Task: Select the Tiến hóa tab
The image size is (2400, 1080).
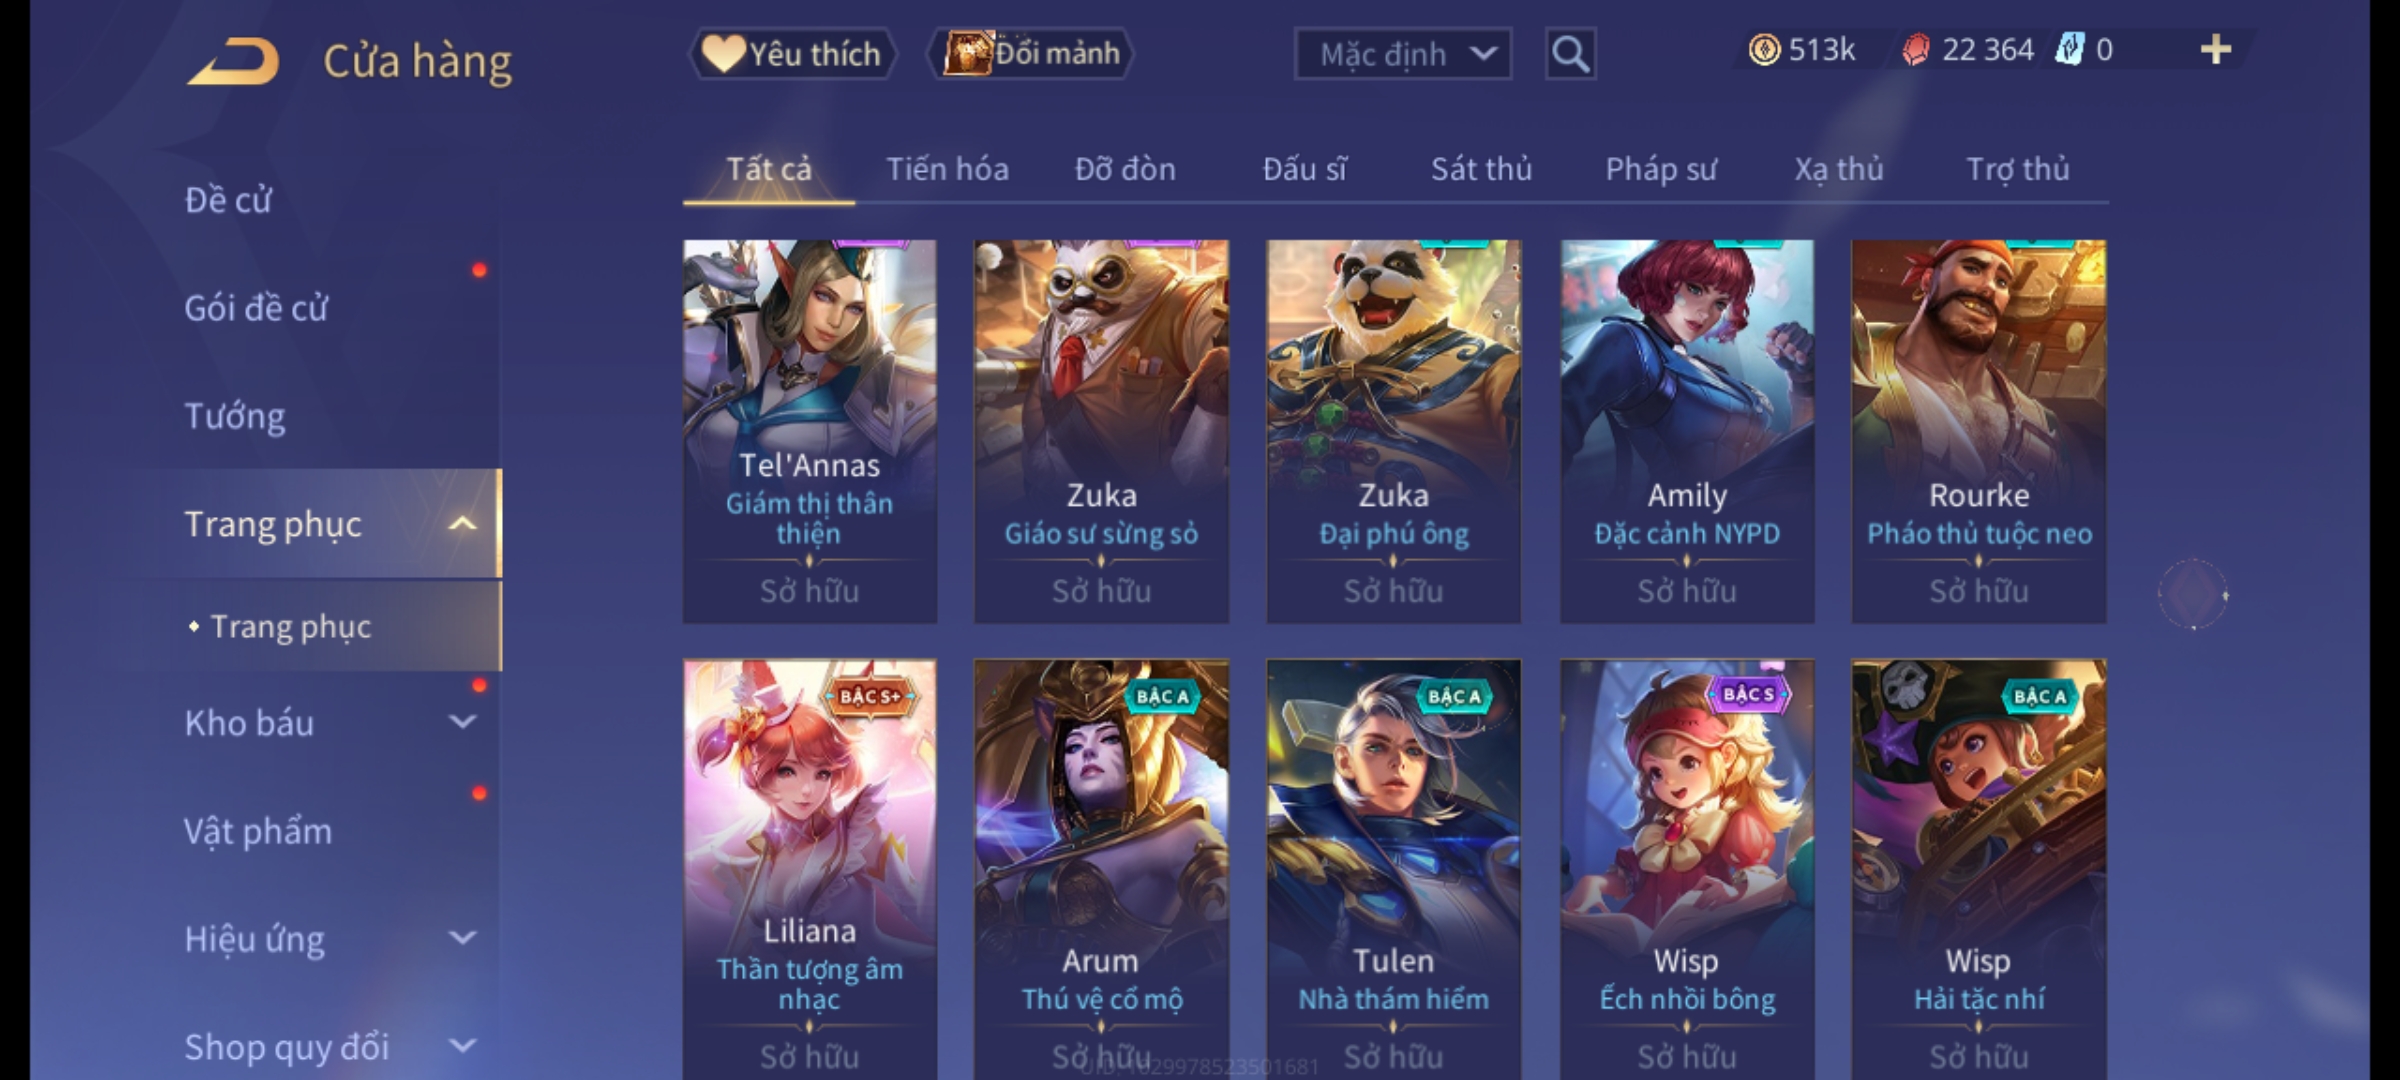Action: pos(947,169)
